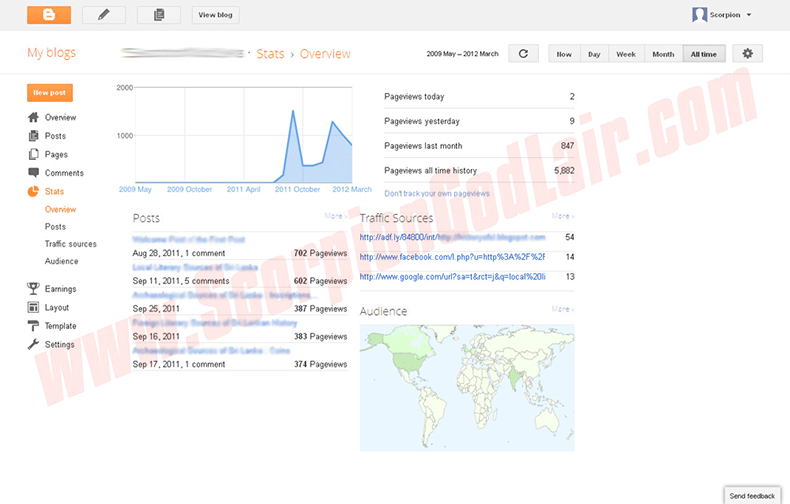This screenshot has height=504, width=790.
Task: Click the Earnings trophy icon
Action: [x=33, y=289]
